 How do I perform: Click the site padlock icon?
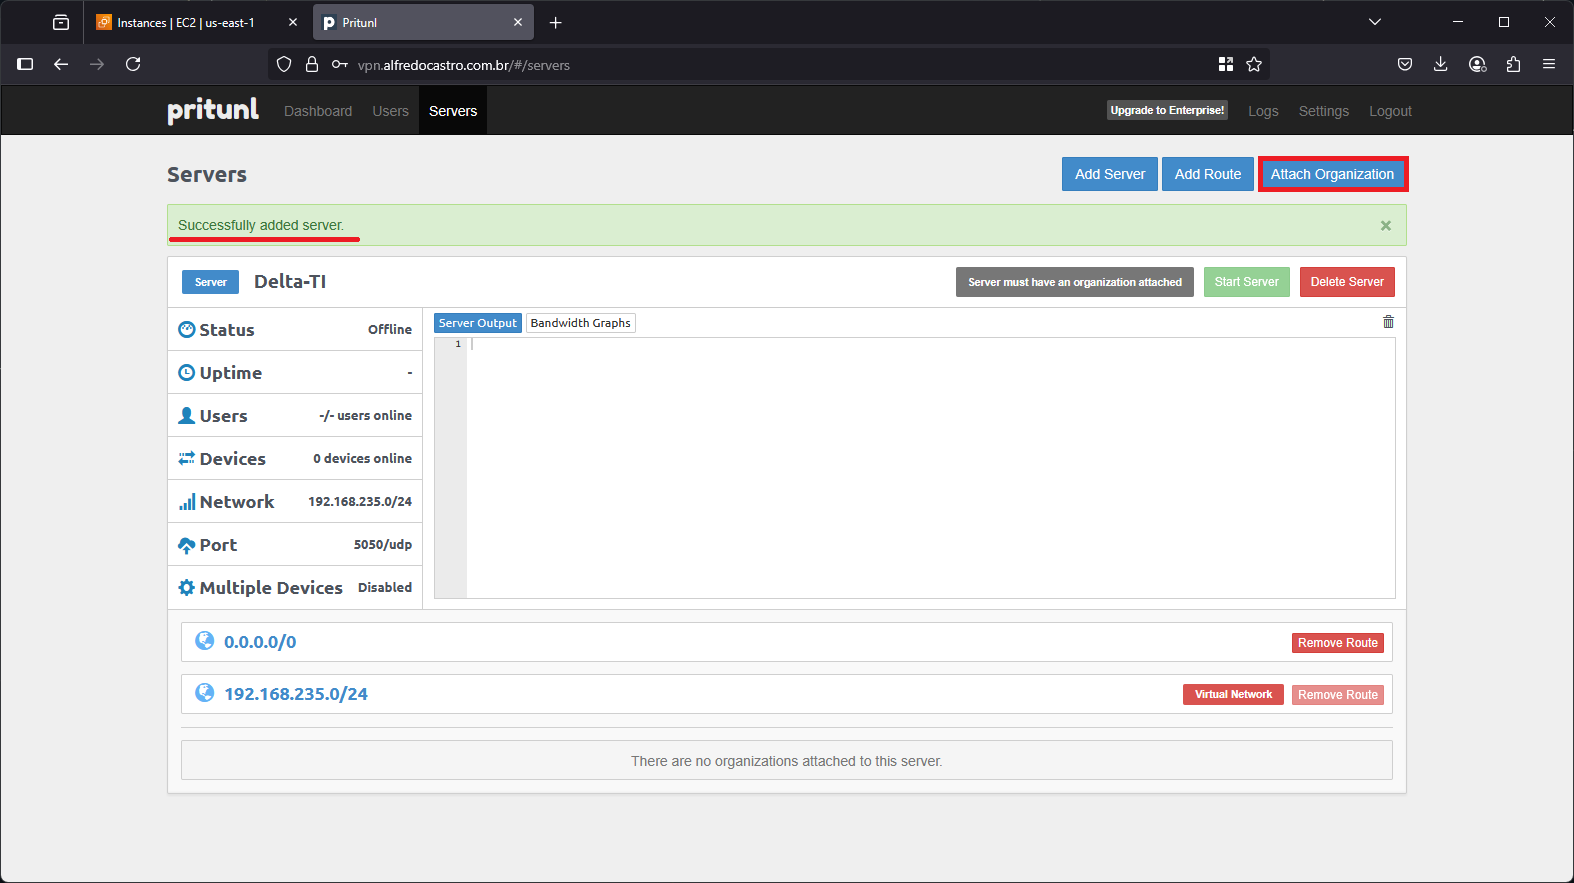(x=312, y=64)
